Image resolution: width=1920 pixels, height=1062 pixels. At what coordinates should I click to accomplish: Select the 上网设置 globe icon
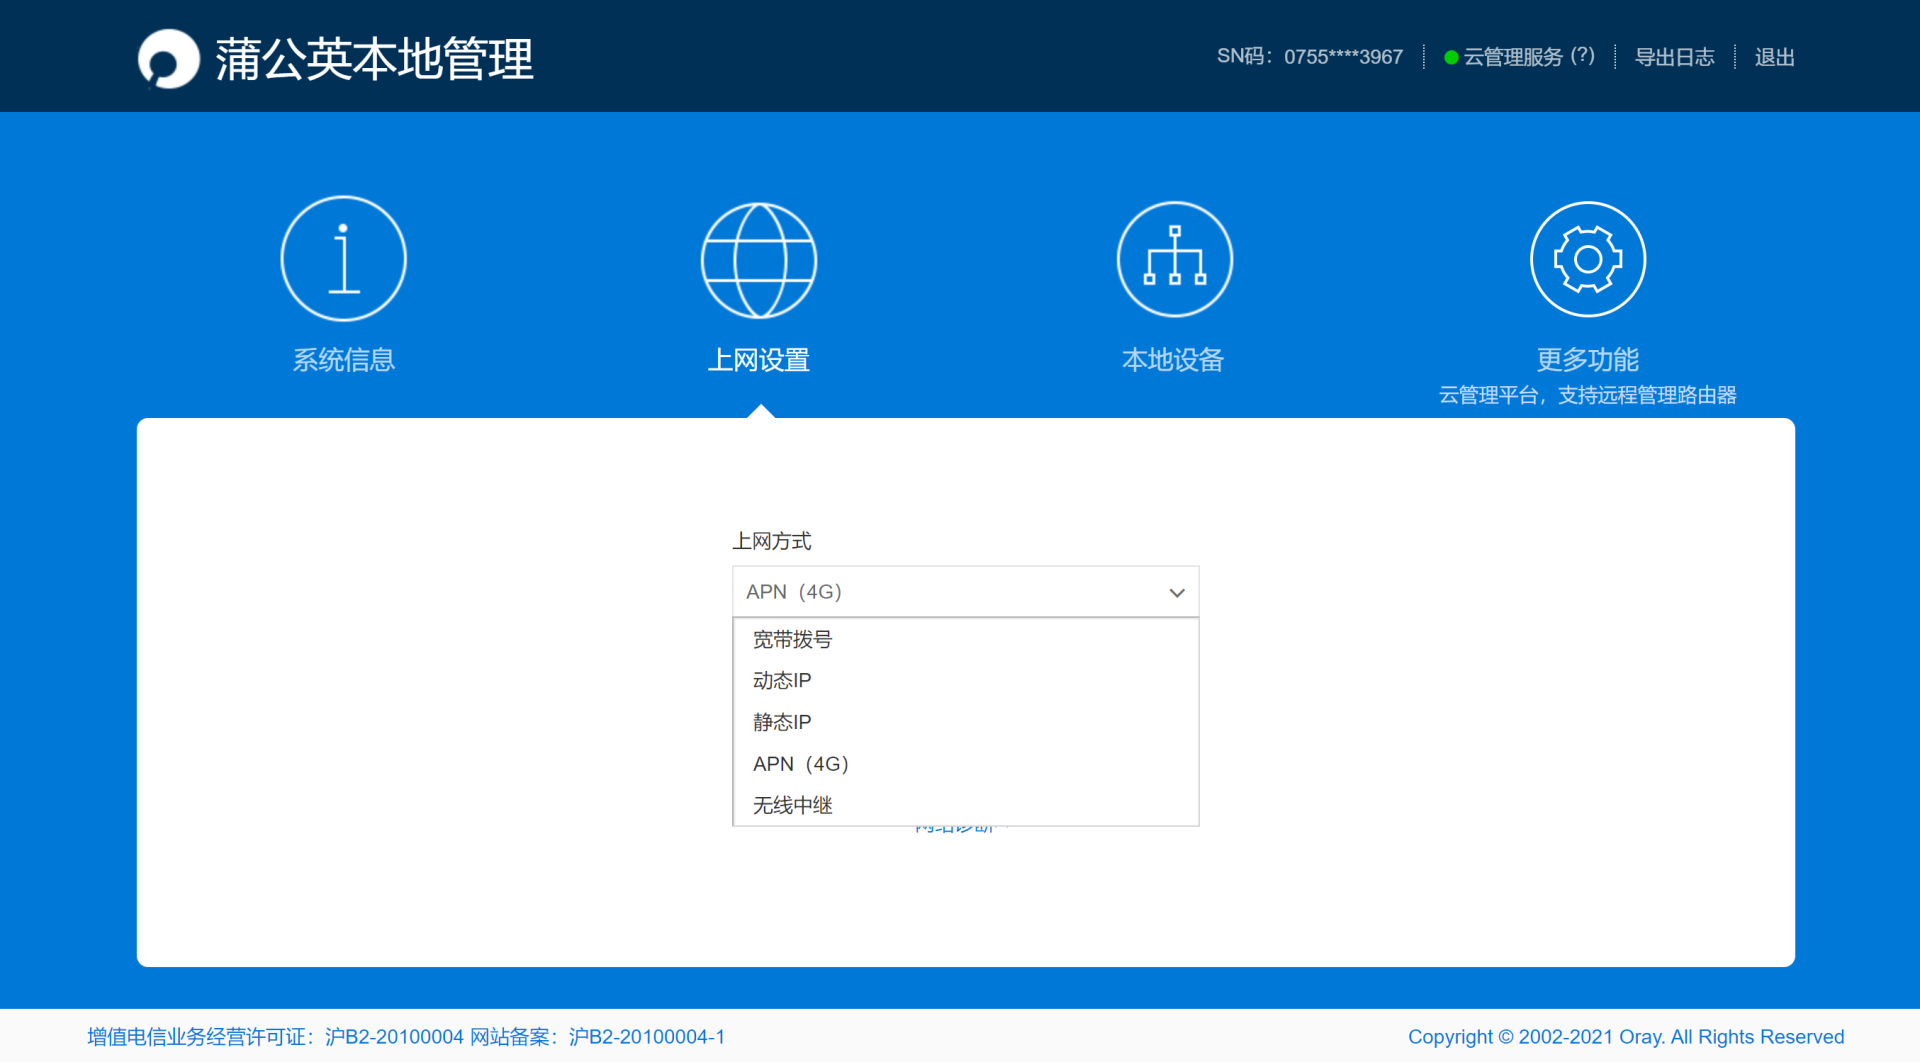pyautogui.click(x=759, y=260)
